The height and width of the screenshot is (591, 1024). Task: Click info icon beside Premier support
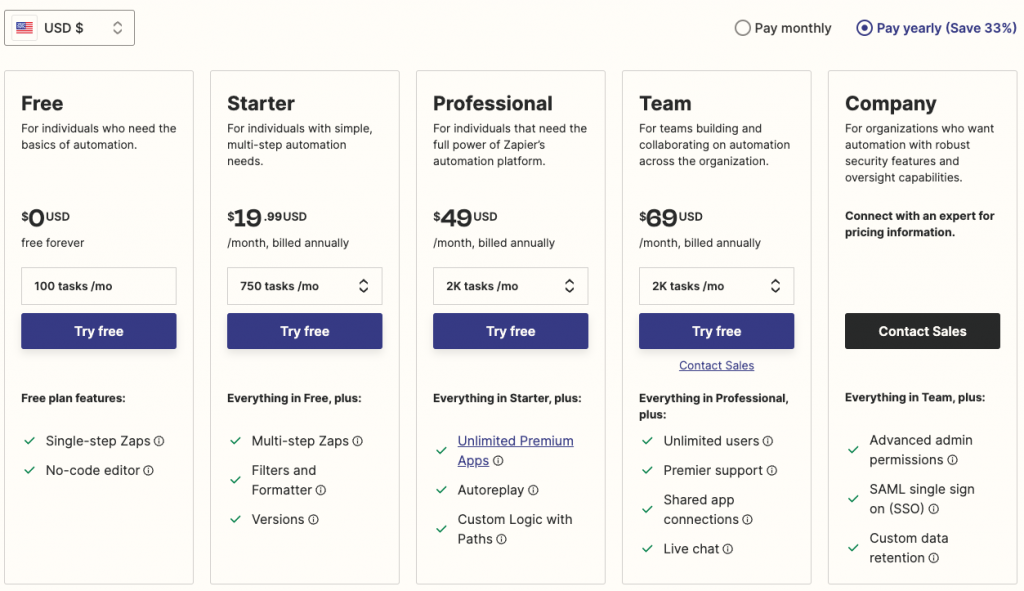click(772, 470)
